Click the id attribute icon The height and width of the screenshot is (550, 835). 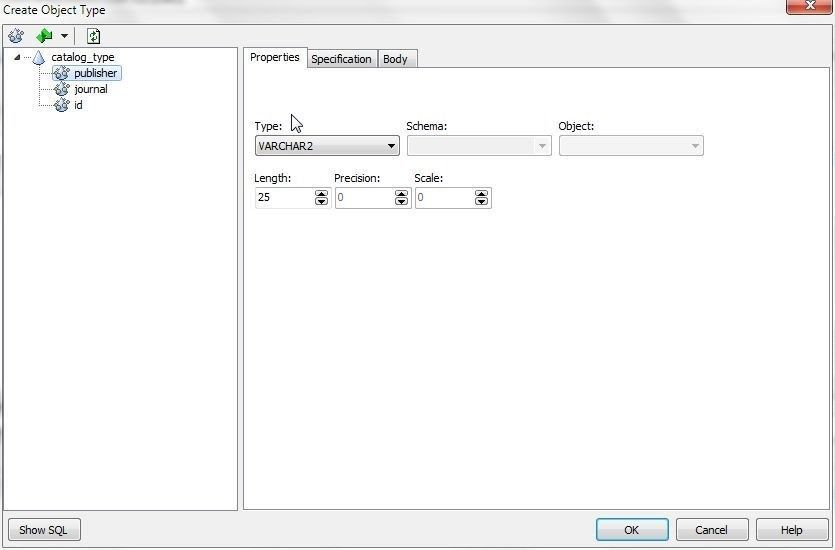click(x=62, y=105)
